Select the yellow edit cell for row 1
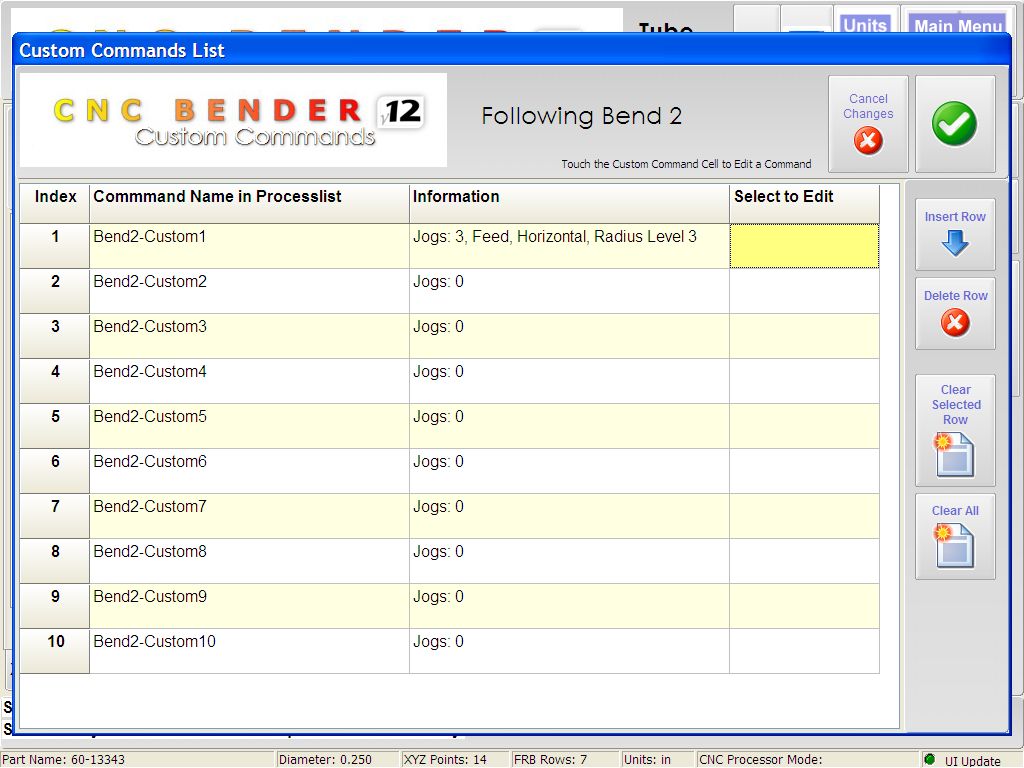The height and width of the screenshot is (768, 1024). tap(804, 246)
